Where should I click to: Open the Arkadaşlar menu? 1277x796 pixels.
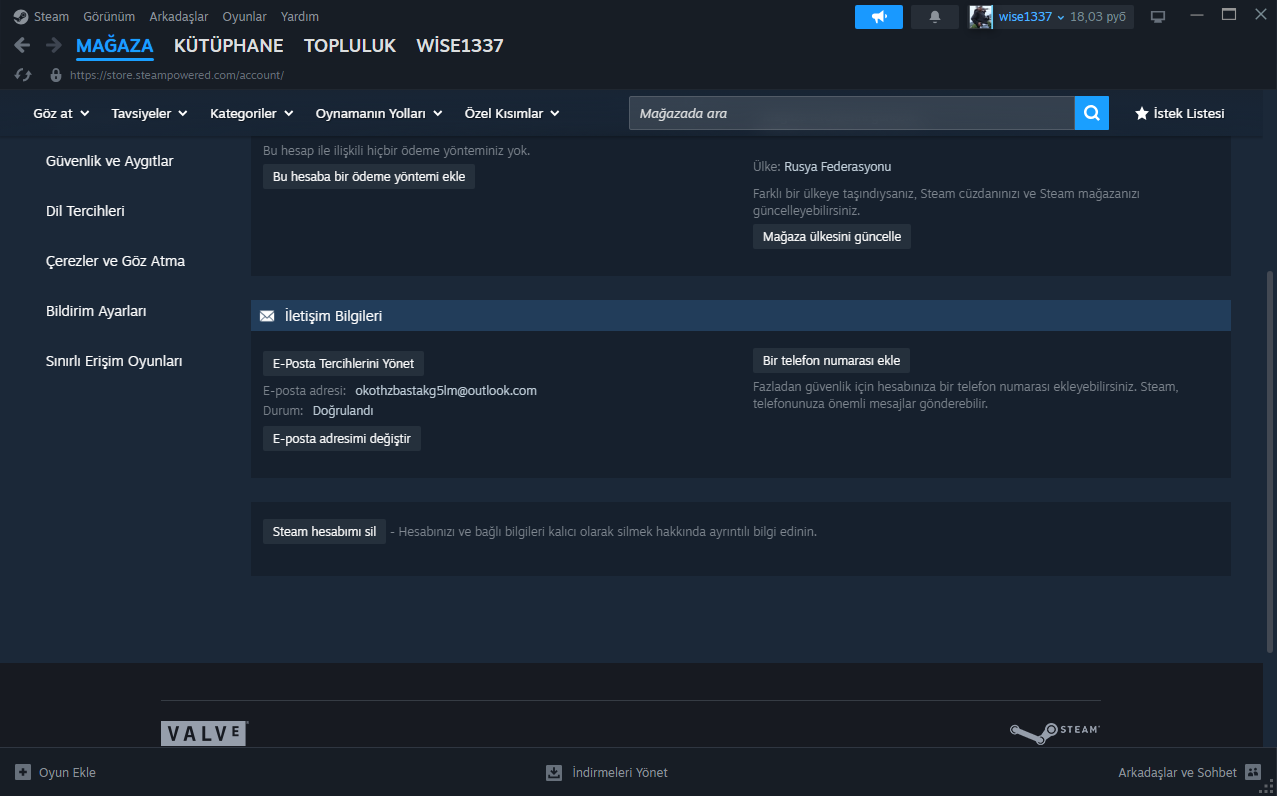[x=179, y=17]
